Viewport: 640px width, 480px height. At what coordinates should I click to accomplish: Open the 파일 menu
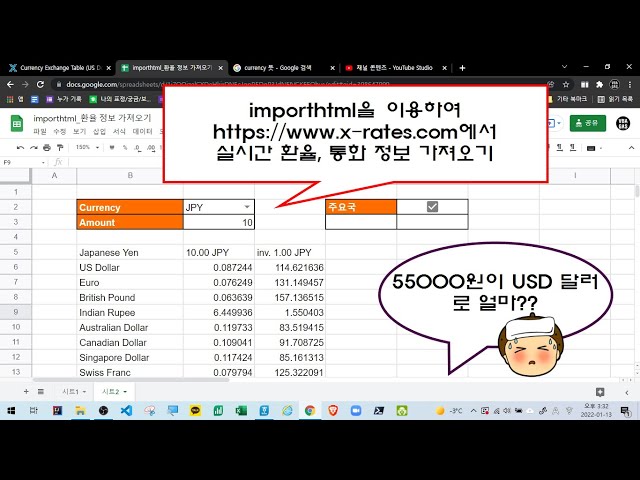(40, 131)
